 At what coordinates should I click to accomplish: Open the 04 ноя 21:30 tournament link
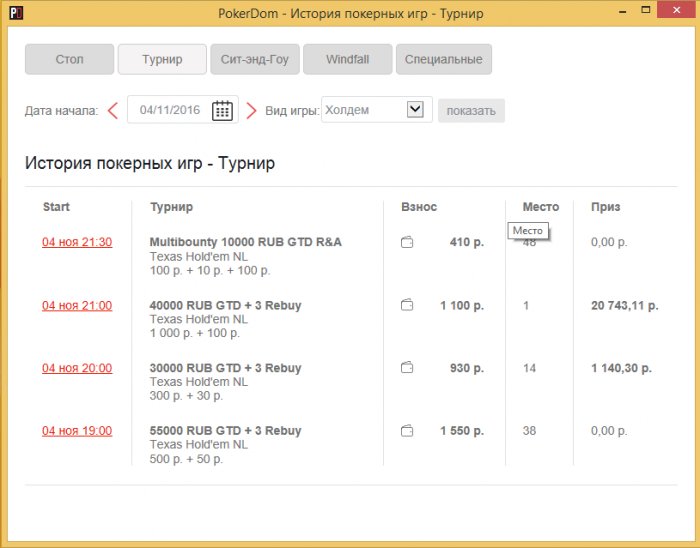tap(77, 242)
